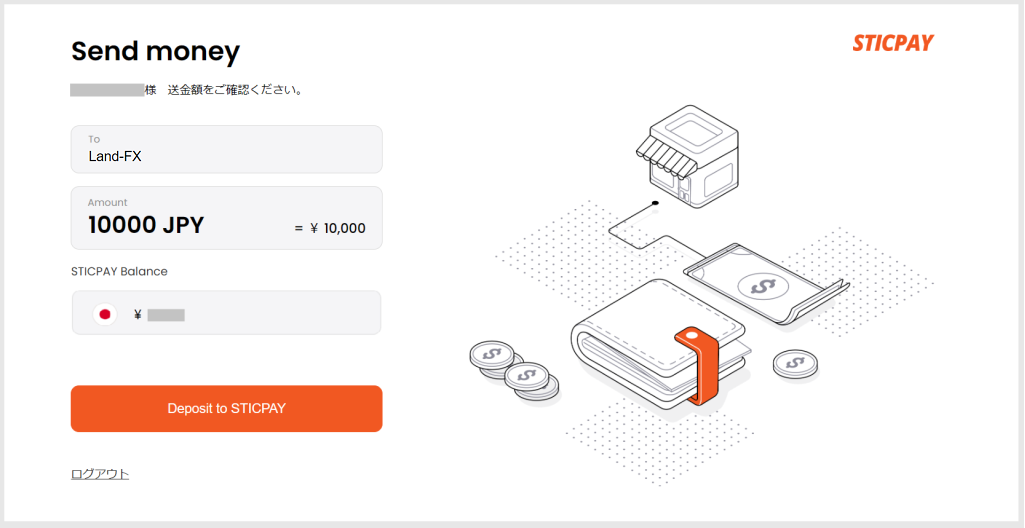The image size is (1025, 528).
Task: Select the Amount field with 10000 JPY
Action: (226, 218)
